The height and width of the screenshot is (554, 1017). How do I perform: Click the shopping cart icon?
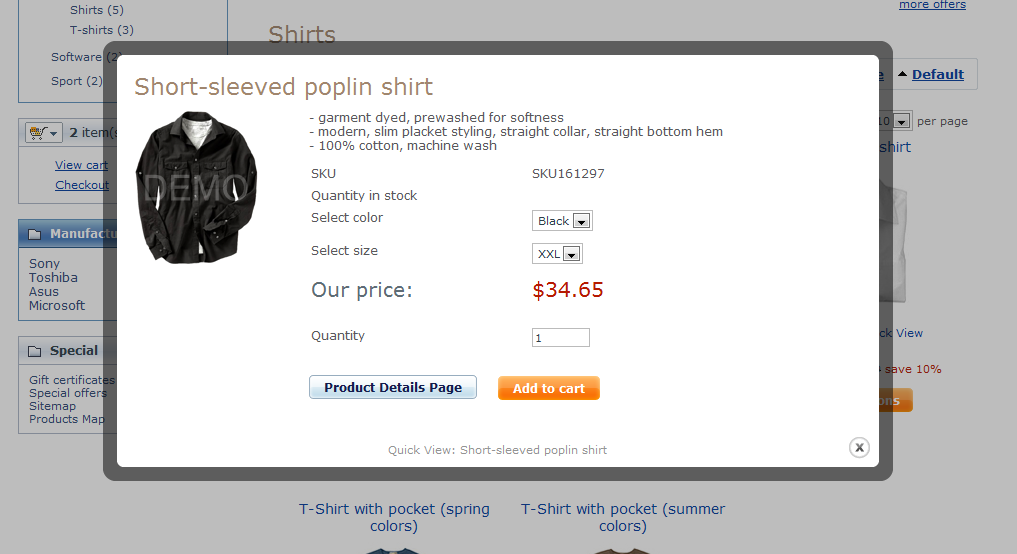[37, 132]
